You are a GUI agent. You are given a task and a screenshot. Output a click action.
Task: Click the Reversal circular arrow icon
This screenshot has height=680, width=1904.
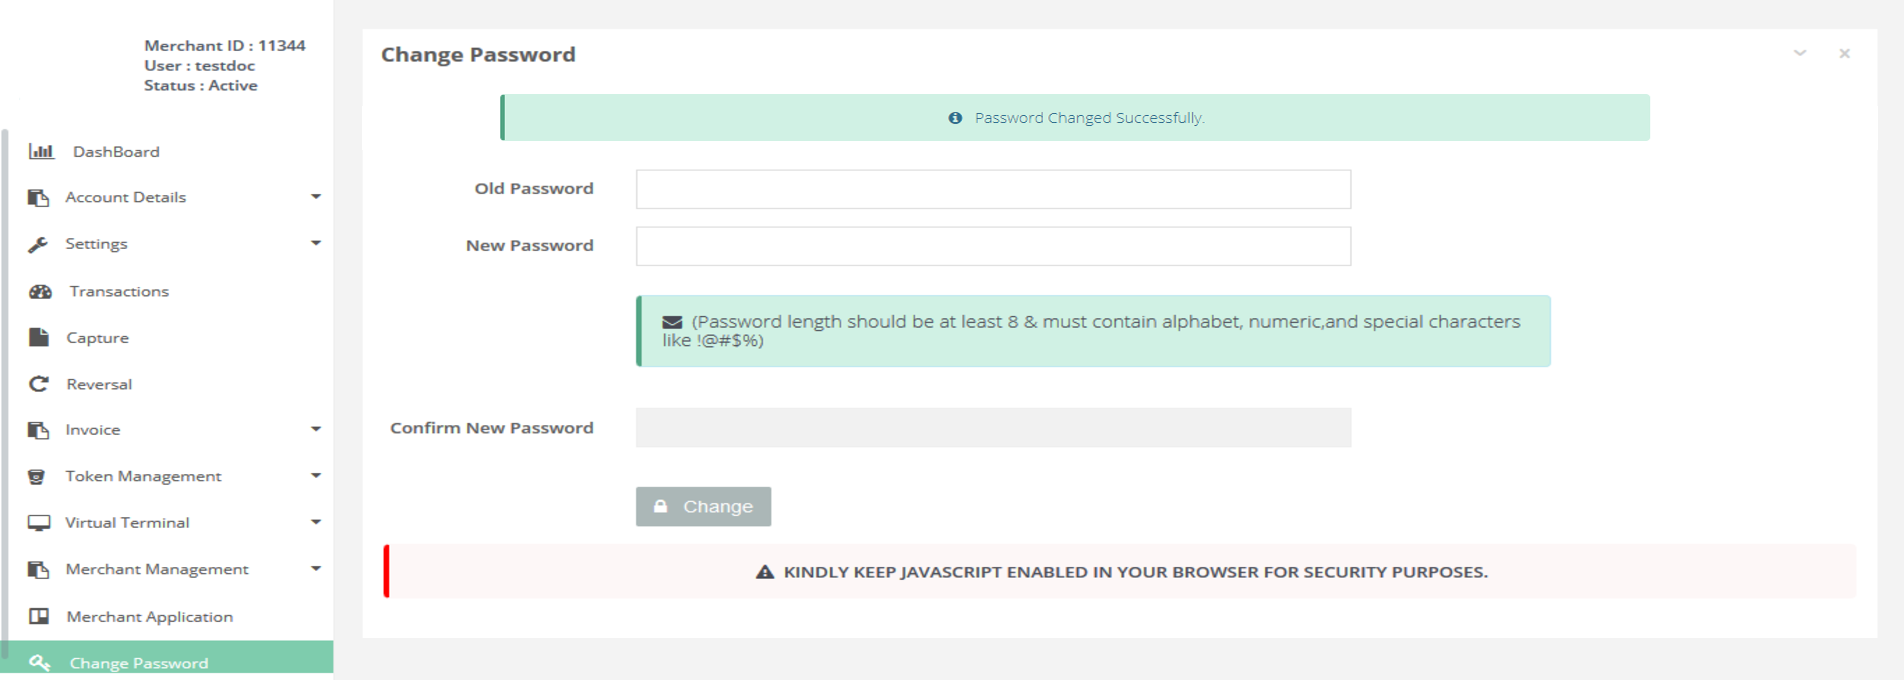point(39,384)
